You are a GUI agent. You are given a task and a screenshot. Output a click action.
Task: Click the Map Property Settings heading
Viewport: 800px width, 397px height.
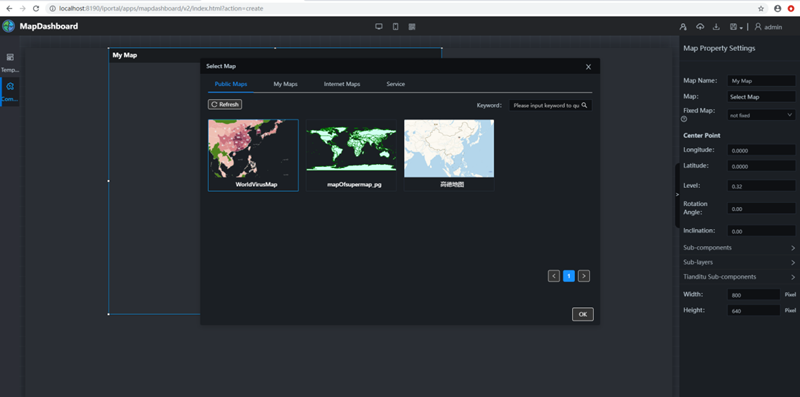pos(719,48)
